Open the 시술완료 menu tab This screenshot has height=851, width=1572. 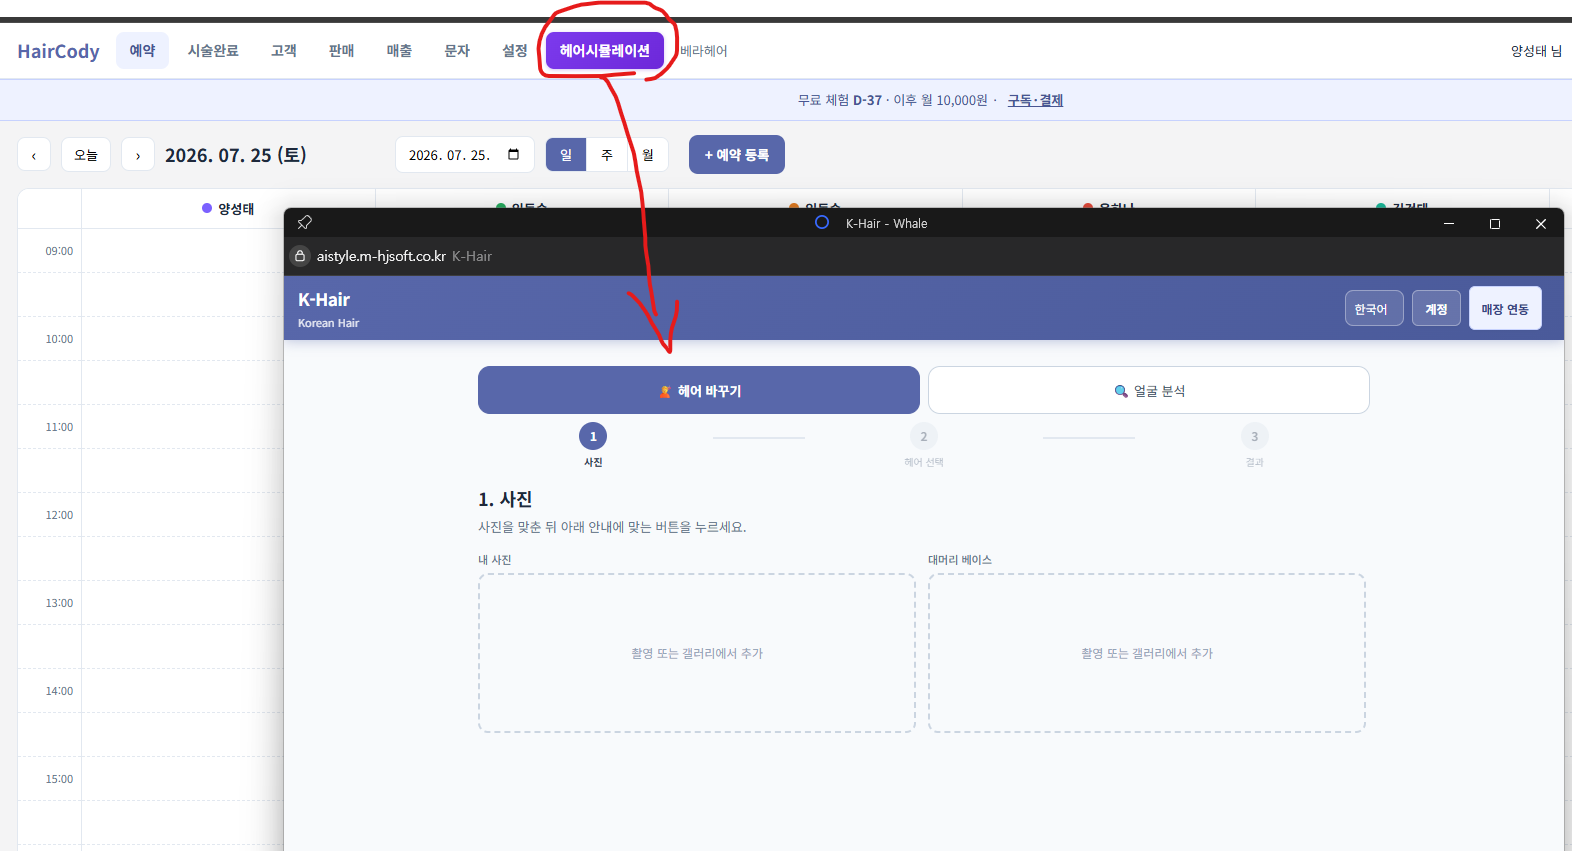point(213,50)
